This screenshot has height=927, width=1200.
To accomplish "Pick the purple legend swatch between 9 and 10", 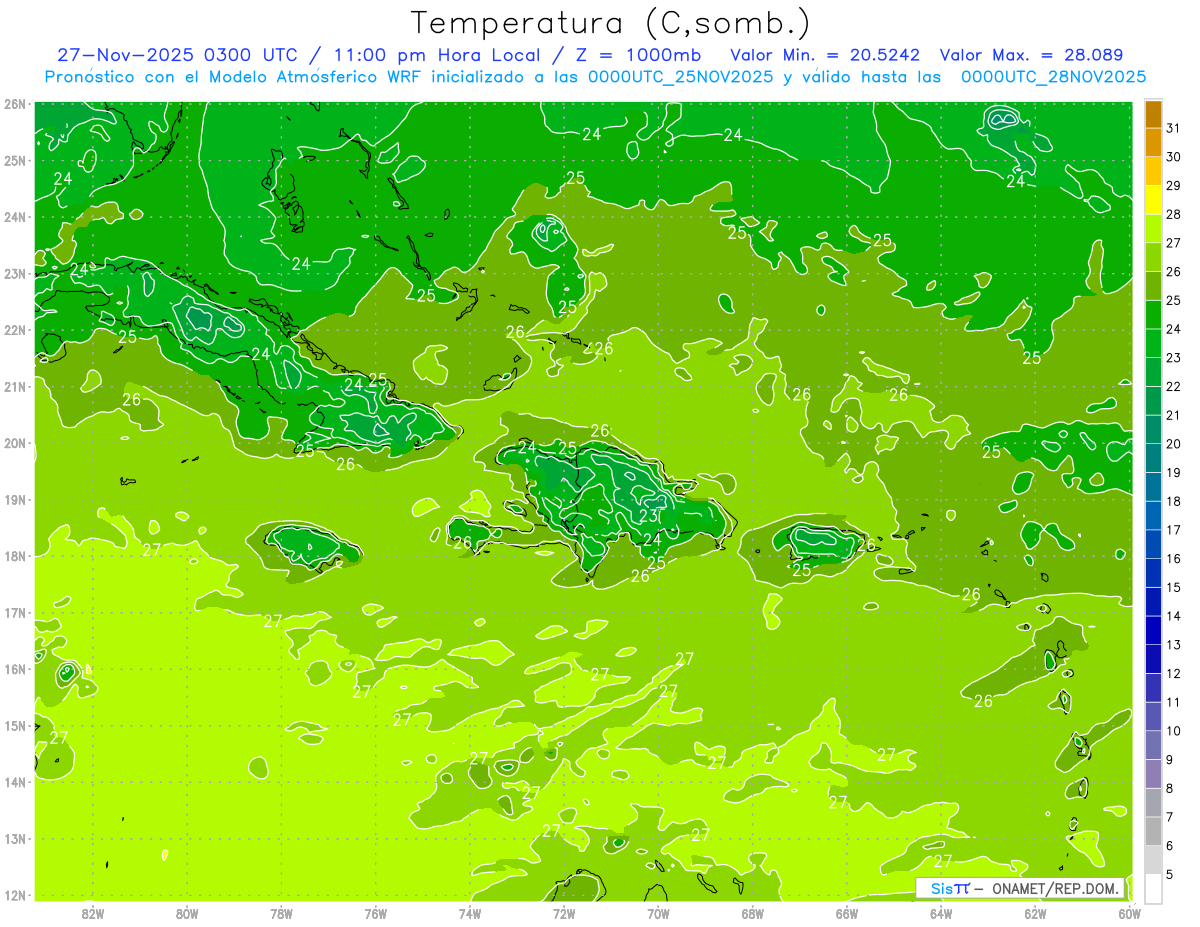I will 1153,745.
